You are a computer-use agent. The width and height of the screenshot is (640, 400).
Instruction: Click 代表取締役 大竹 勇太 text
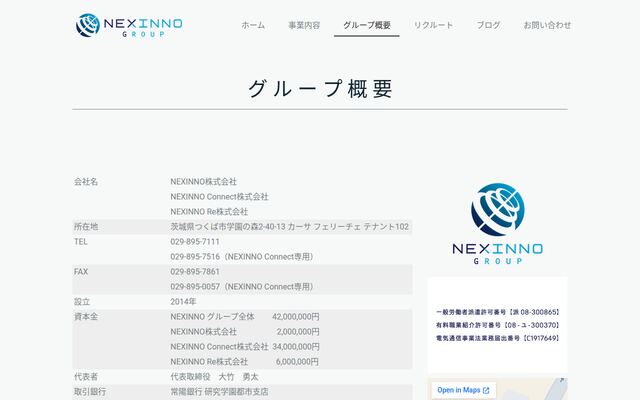214,377
